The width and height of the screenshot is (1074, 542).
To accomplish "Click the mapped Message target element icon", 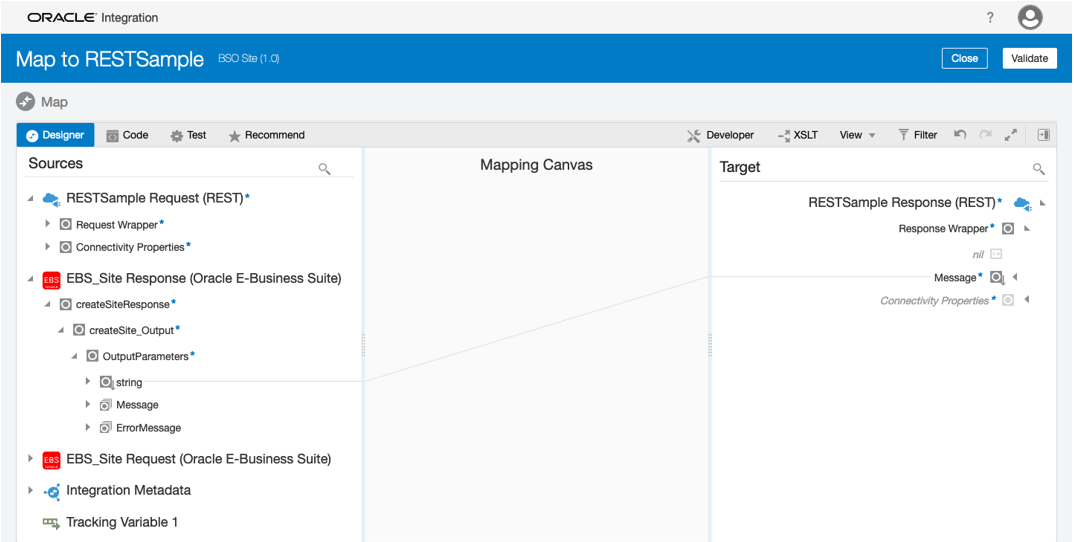I will (997, 278).
